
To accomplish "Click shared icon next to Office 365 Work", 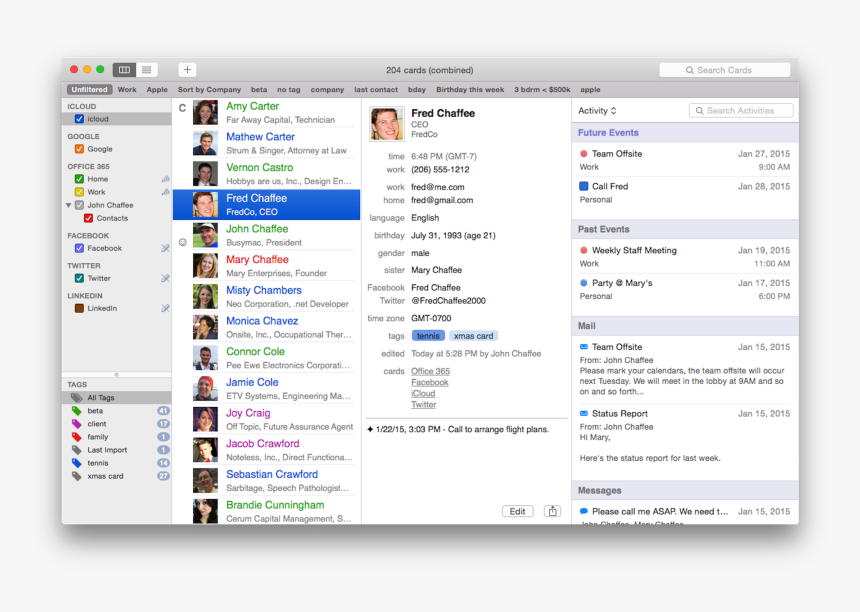I will 165,192.
